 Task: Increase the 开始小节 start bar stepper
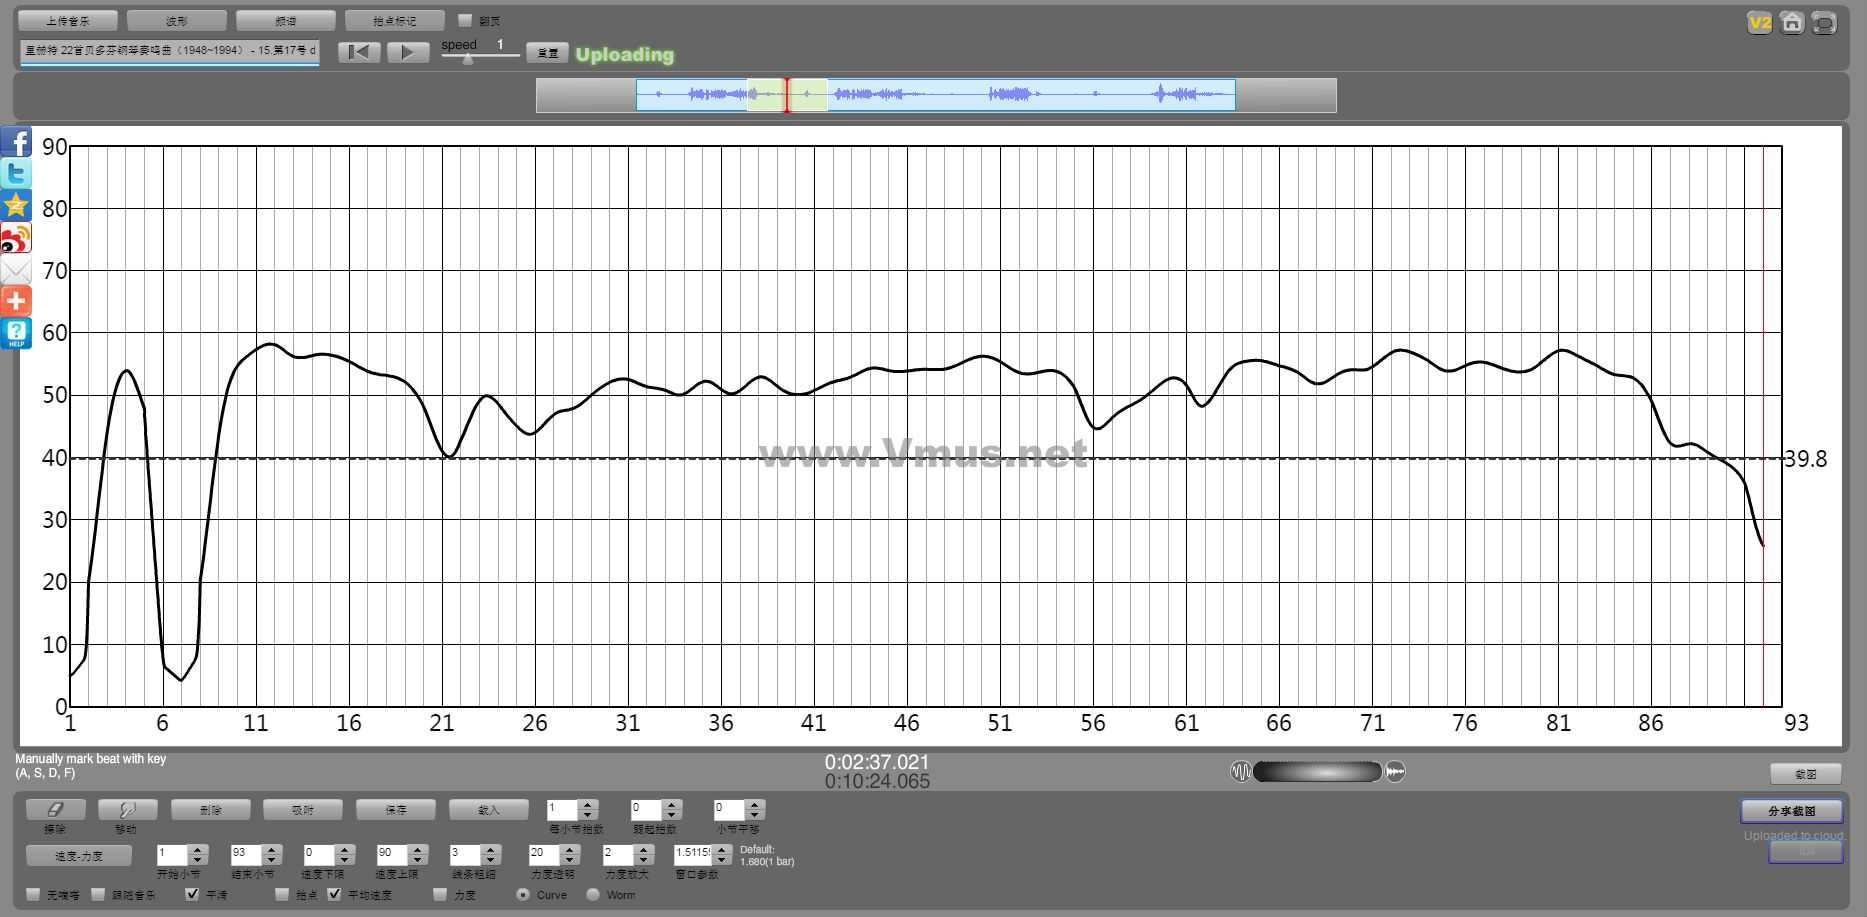(198, 850)
